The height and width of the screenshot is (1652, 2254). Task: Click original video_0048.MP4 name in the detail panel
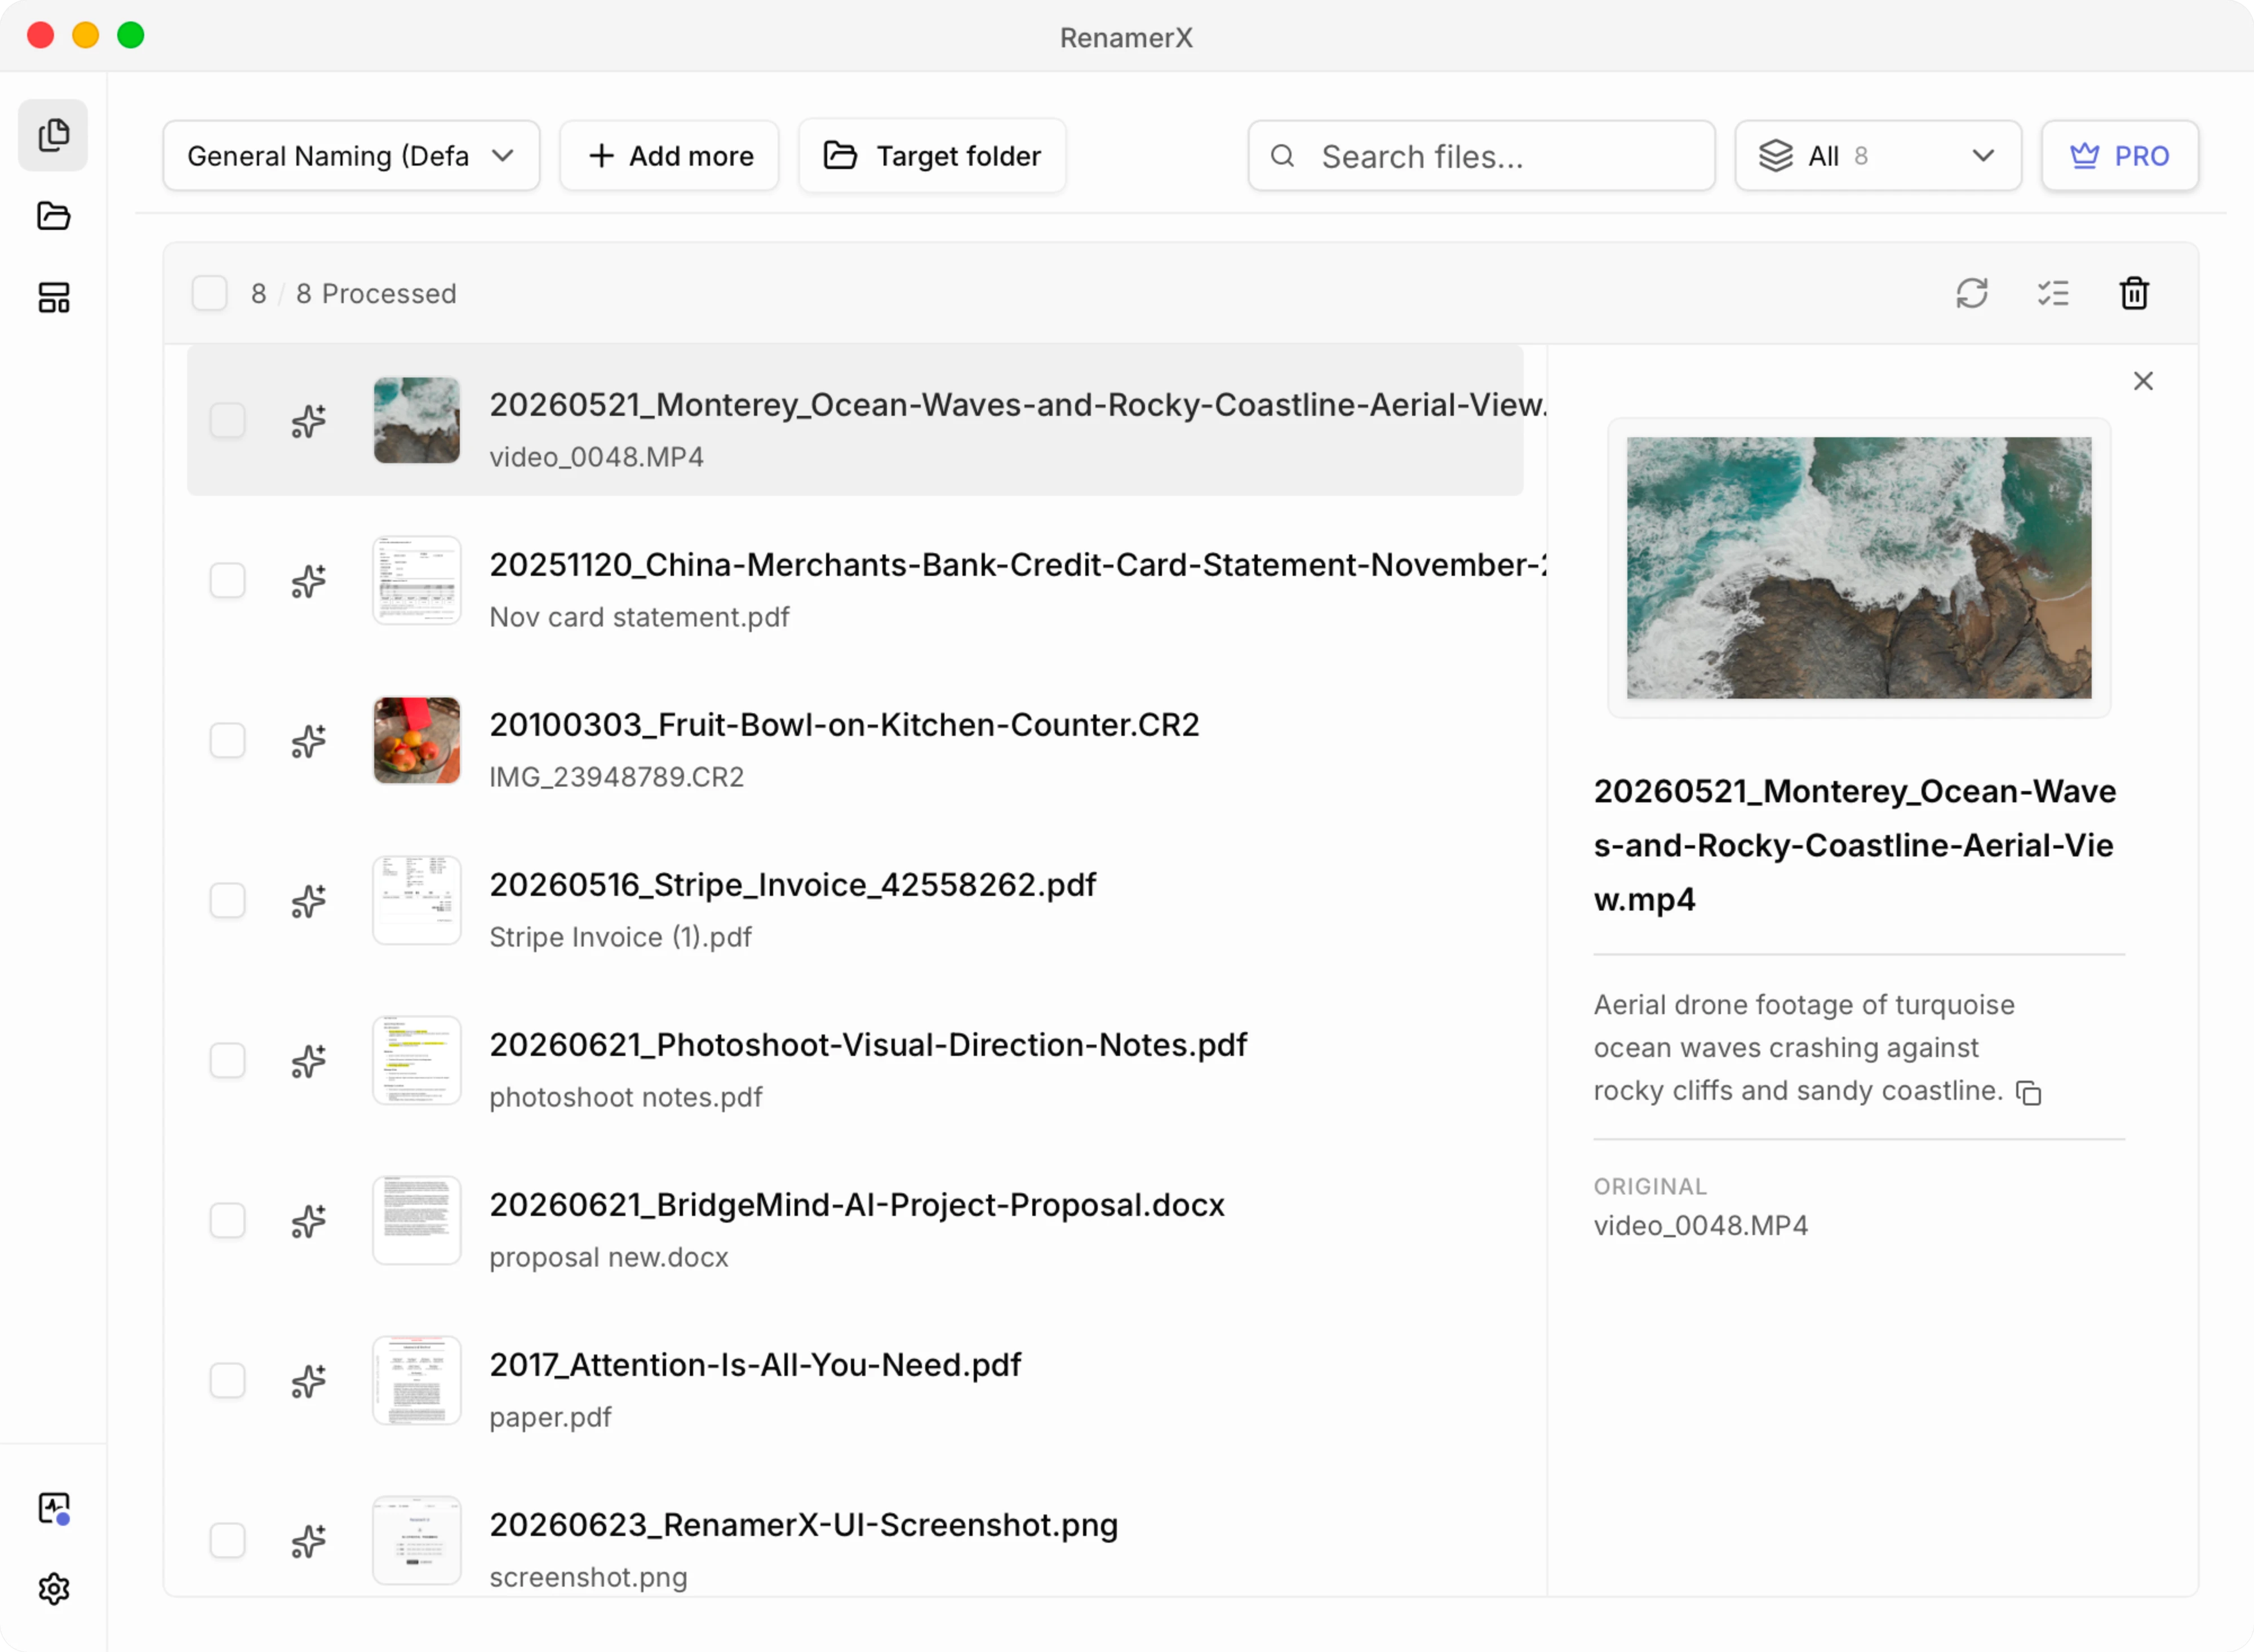click(x=1700, y=1226)
